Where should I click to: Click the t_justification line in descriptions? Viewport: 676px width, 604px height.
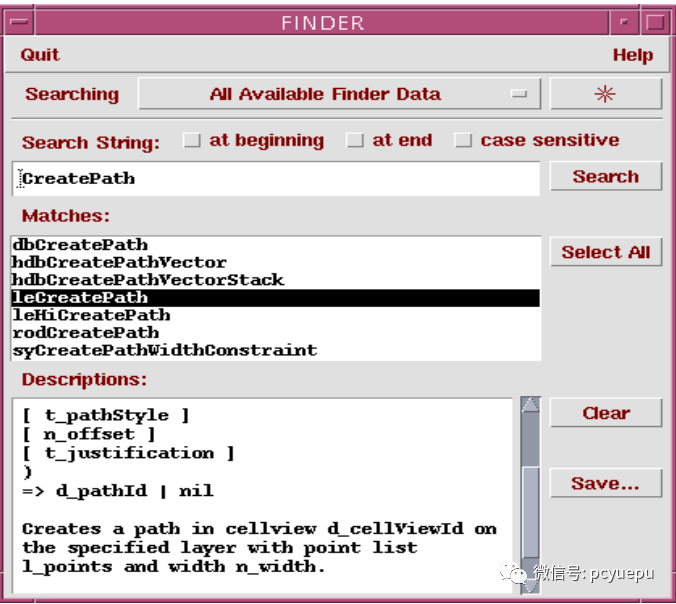coord(128,453)
